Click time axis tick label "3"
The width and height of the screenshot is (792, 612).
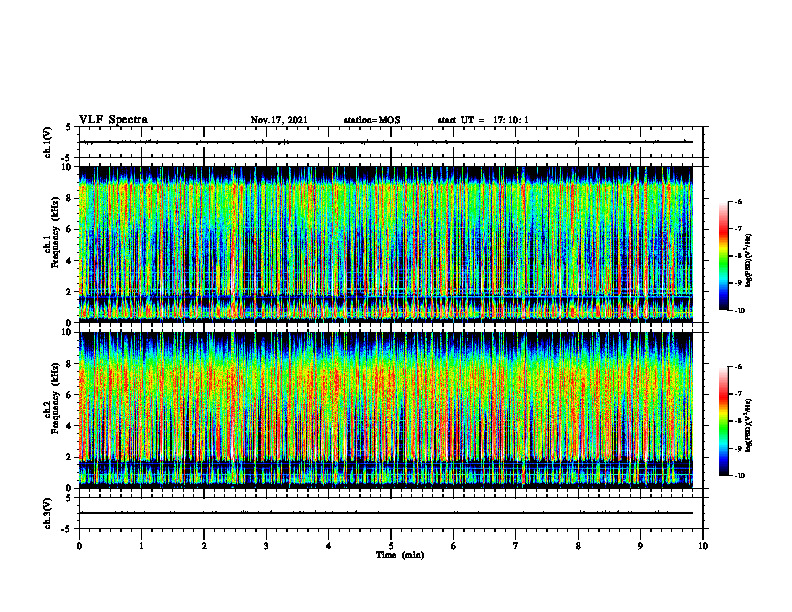click(x=266, y=546)
